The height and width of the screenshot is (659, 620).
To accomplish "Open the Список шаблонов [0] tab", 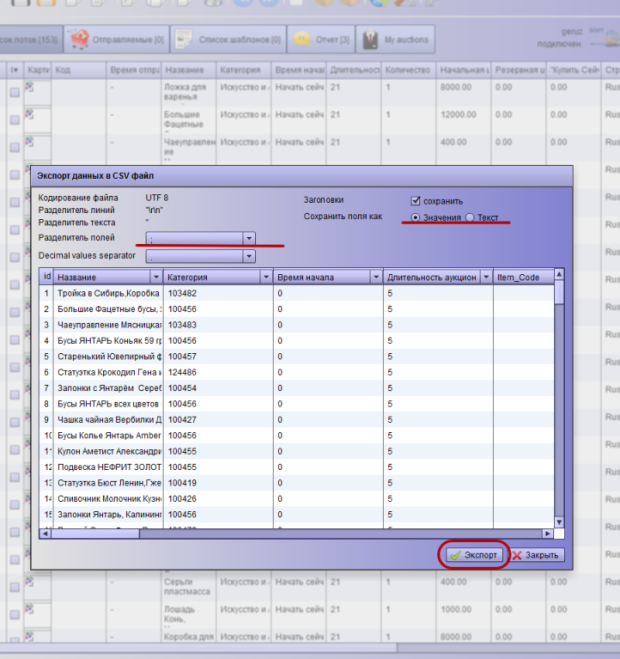I will 229,39.
